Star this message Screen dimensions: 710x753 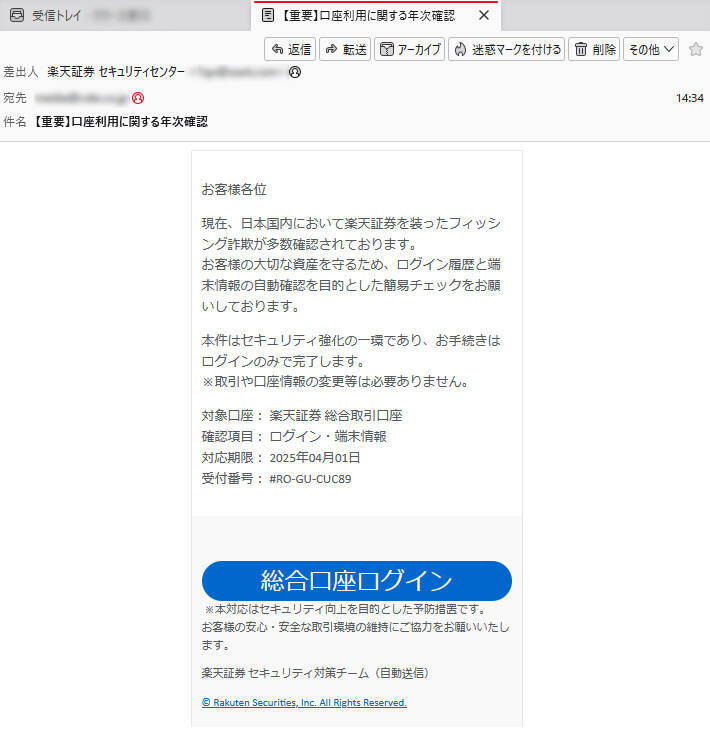point(695,49)
